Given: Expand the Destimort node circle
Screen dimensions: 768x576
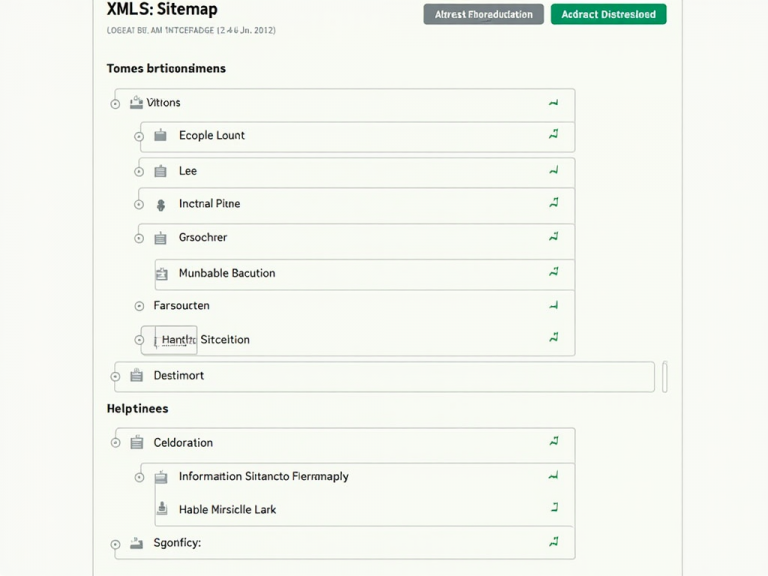Looking at the screenshot, I should [115, 377].
